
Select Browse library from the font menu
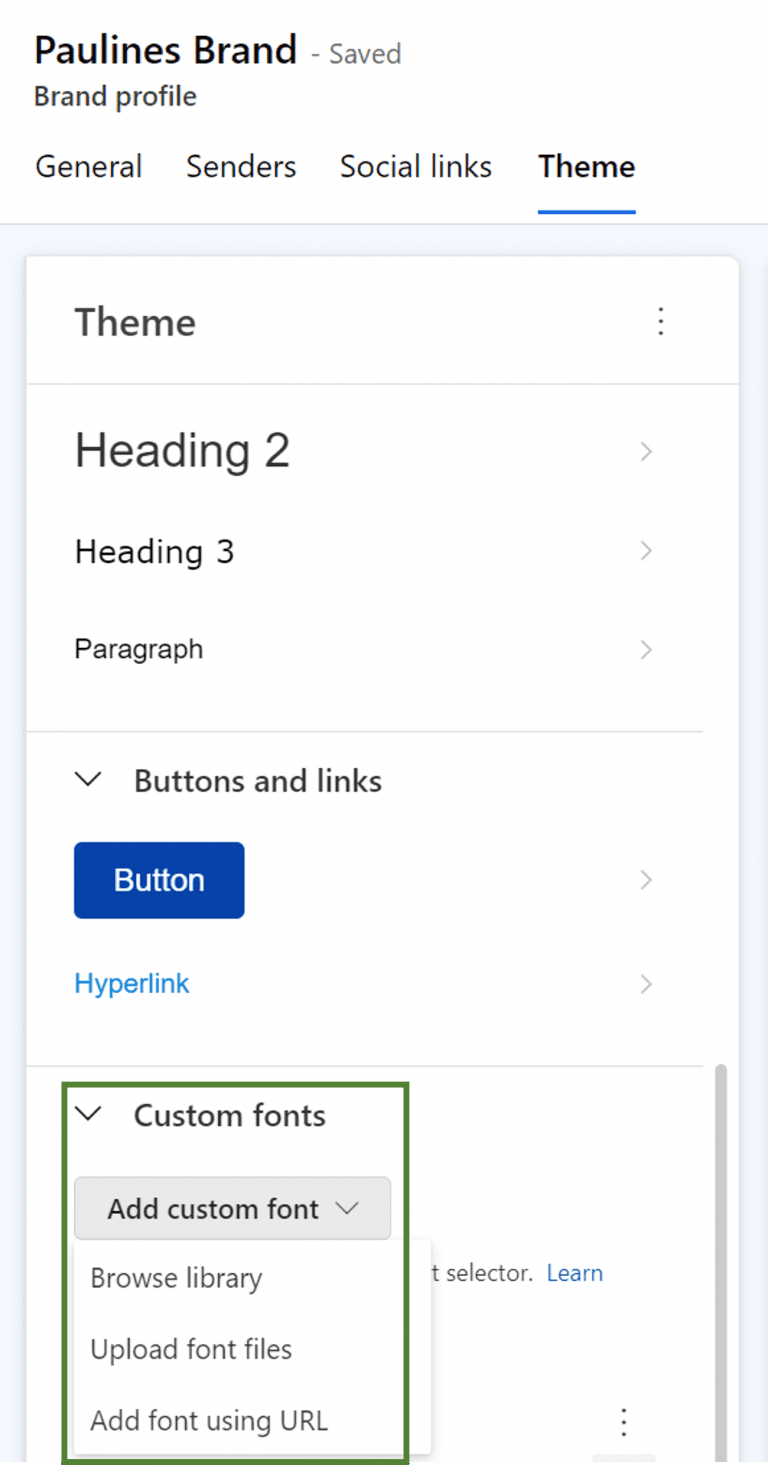(176, 1277)
